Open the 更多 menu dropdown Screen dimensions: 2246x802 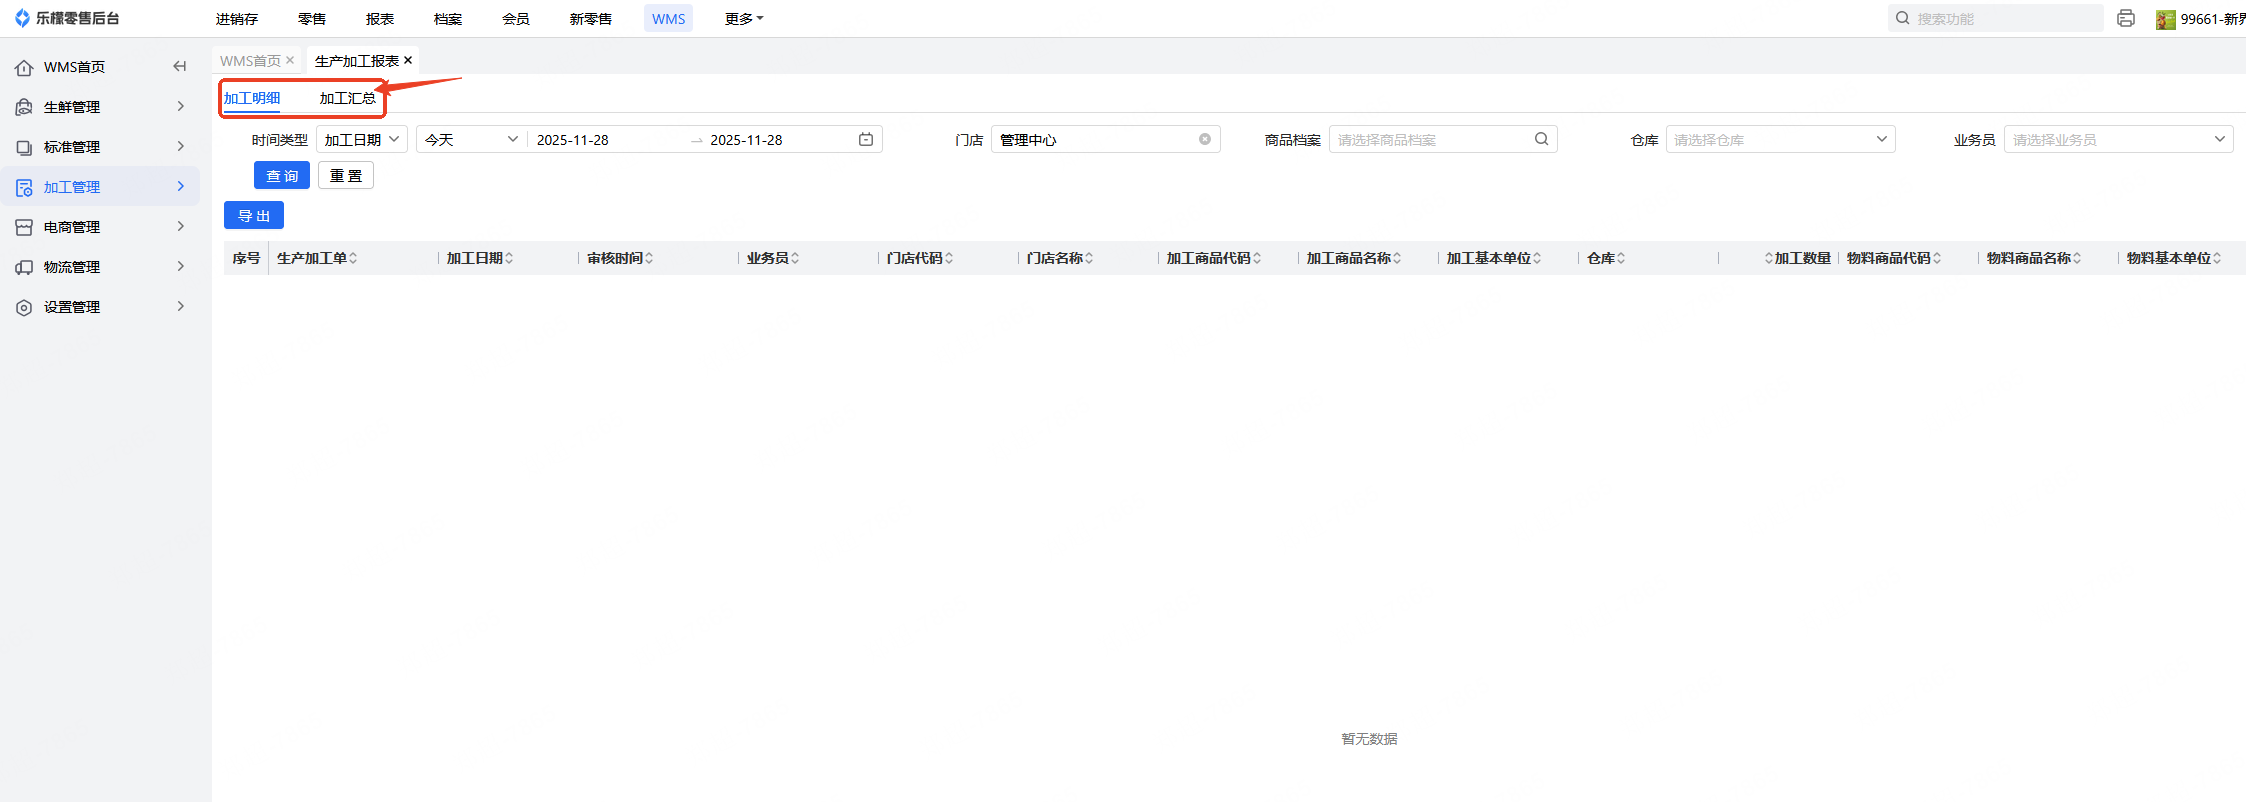[x=744, y=18]
